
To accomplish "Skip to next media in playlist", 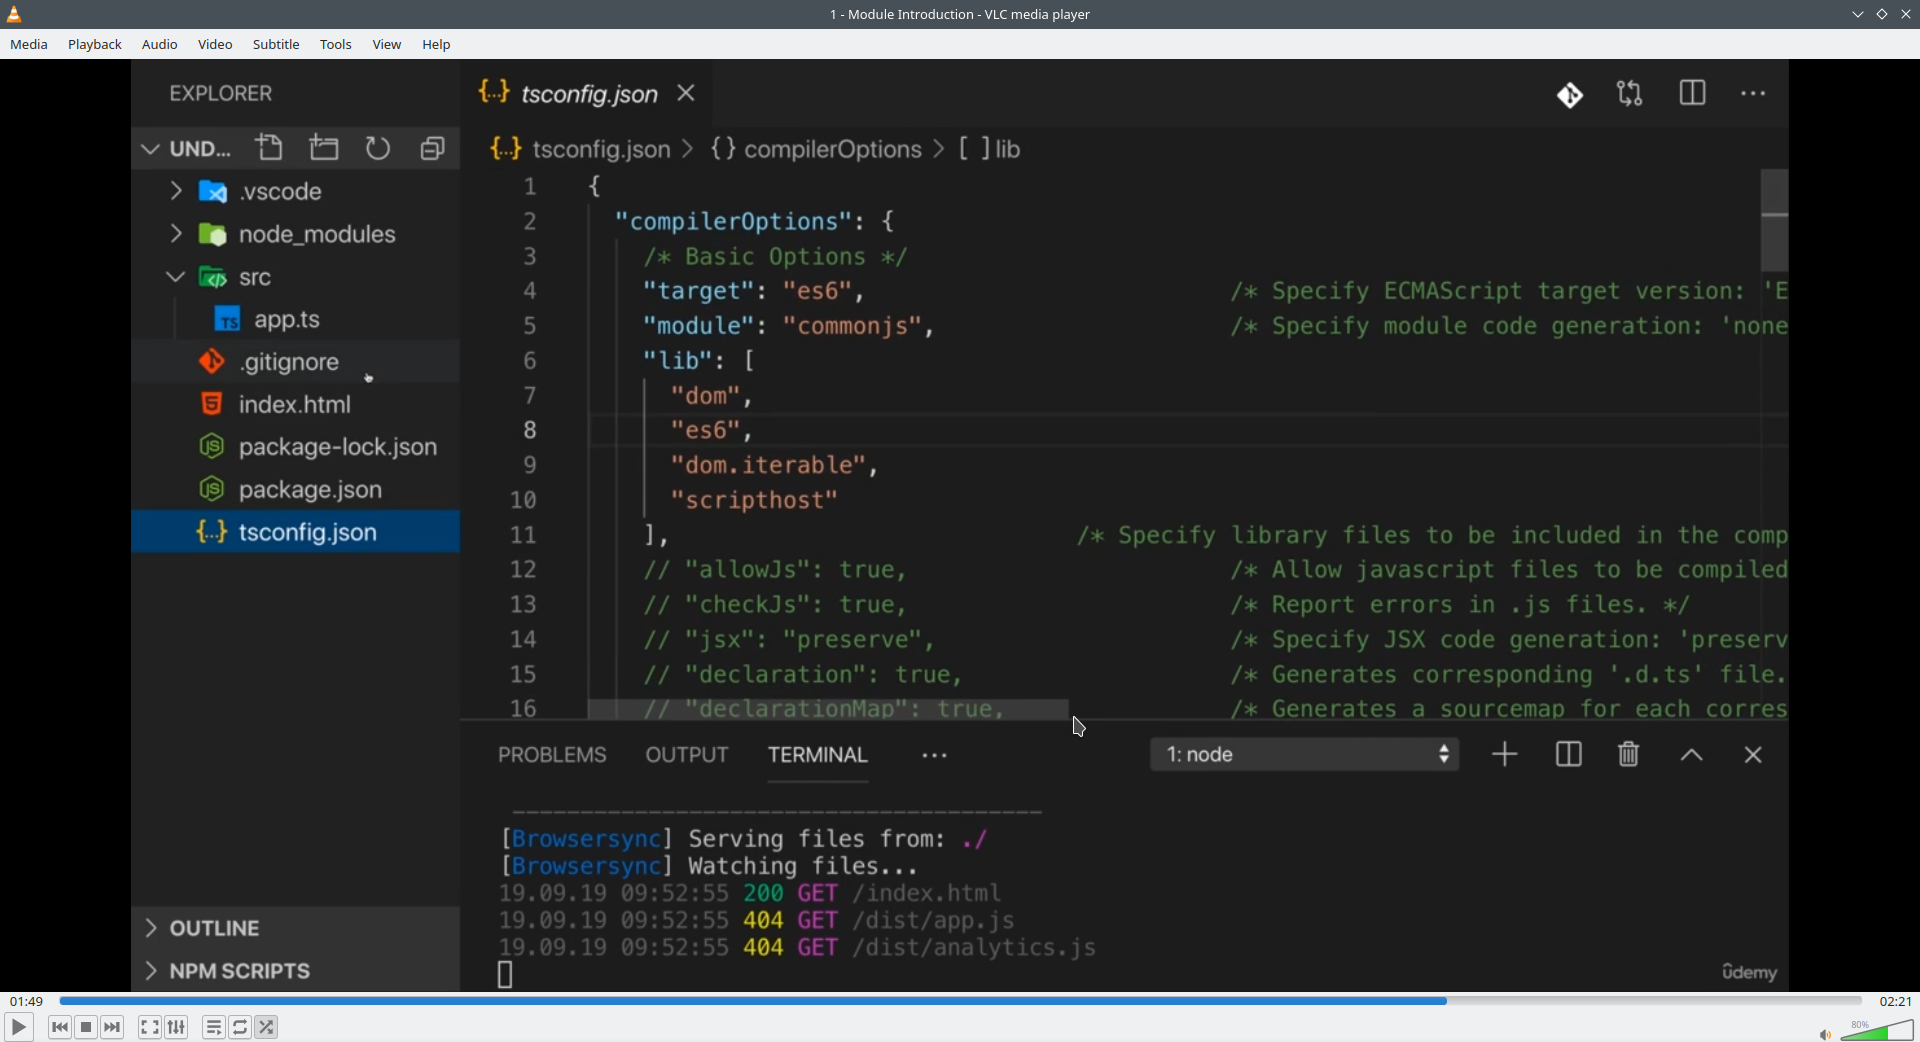I will point(113,1027).
